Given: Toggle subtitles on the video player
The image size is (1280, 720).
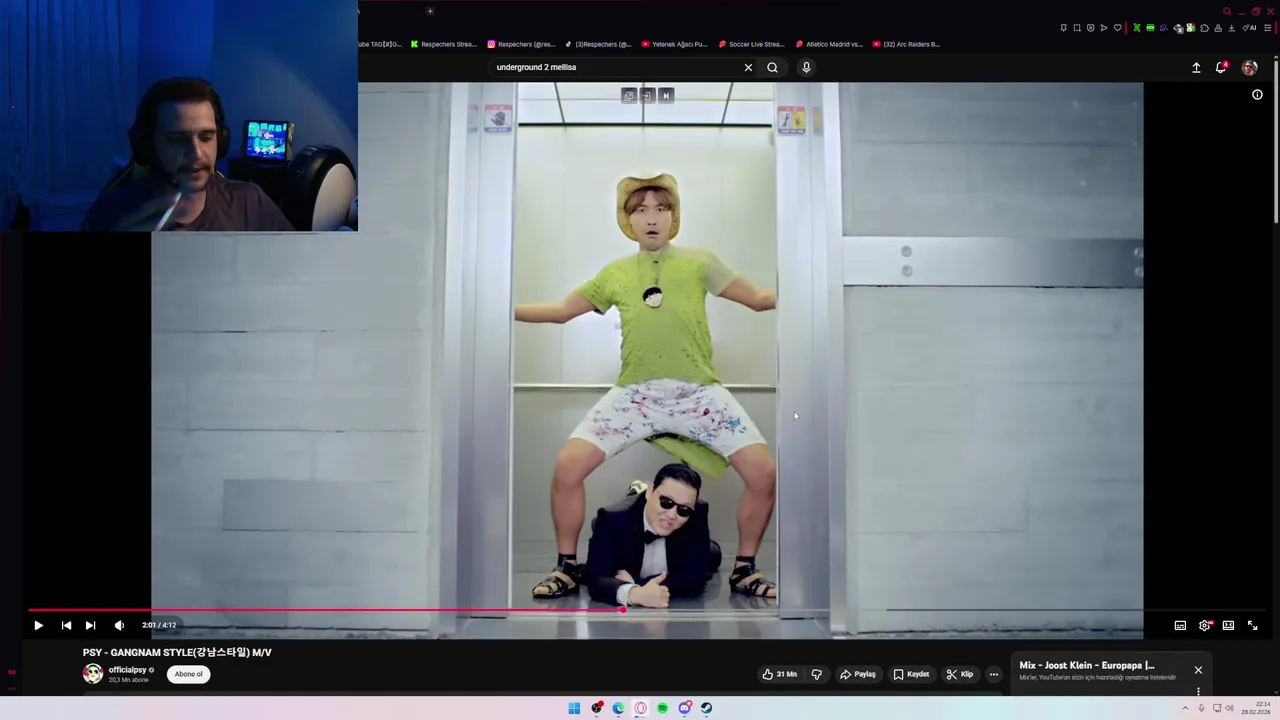Looking at the screenshot, I should (x=1180, y=625).
